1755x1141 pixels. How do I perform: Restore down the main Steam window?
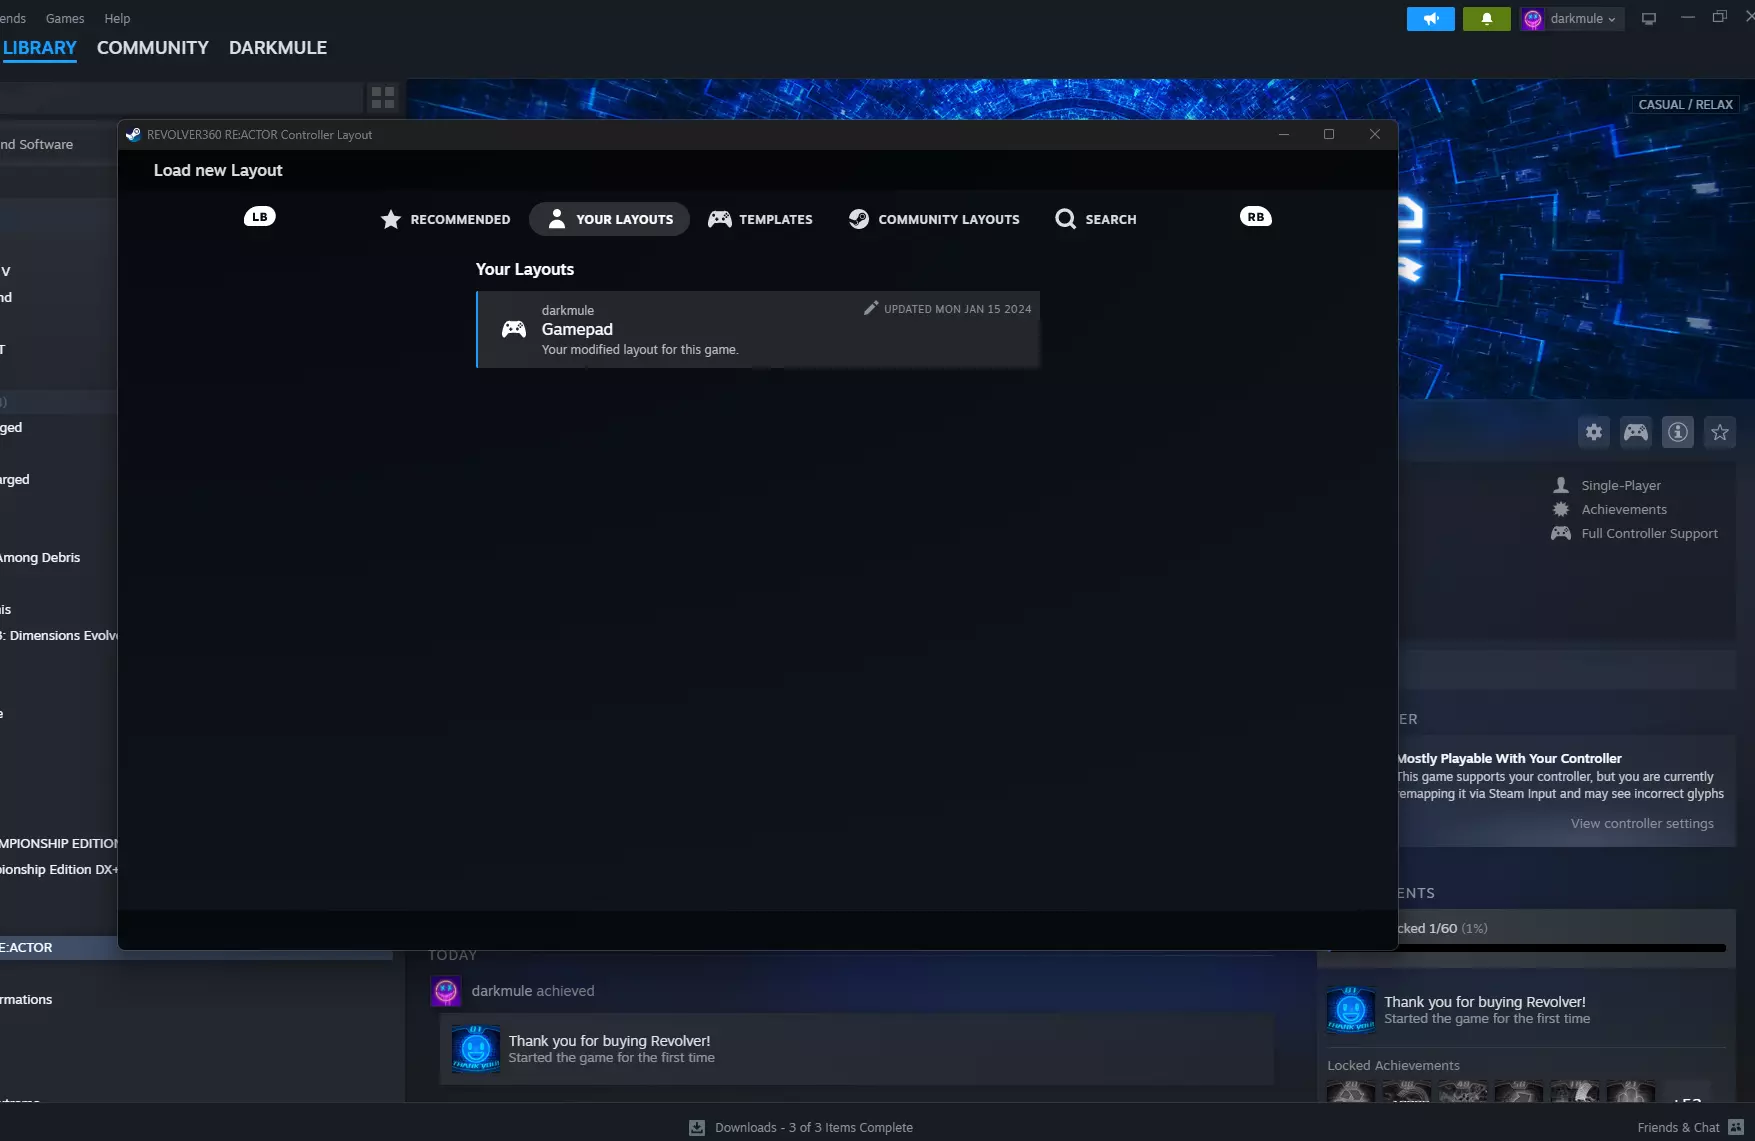[1720, 17]
